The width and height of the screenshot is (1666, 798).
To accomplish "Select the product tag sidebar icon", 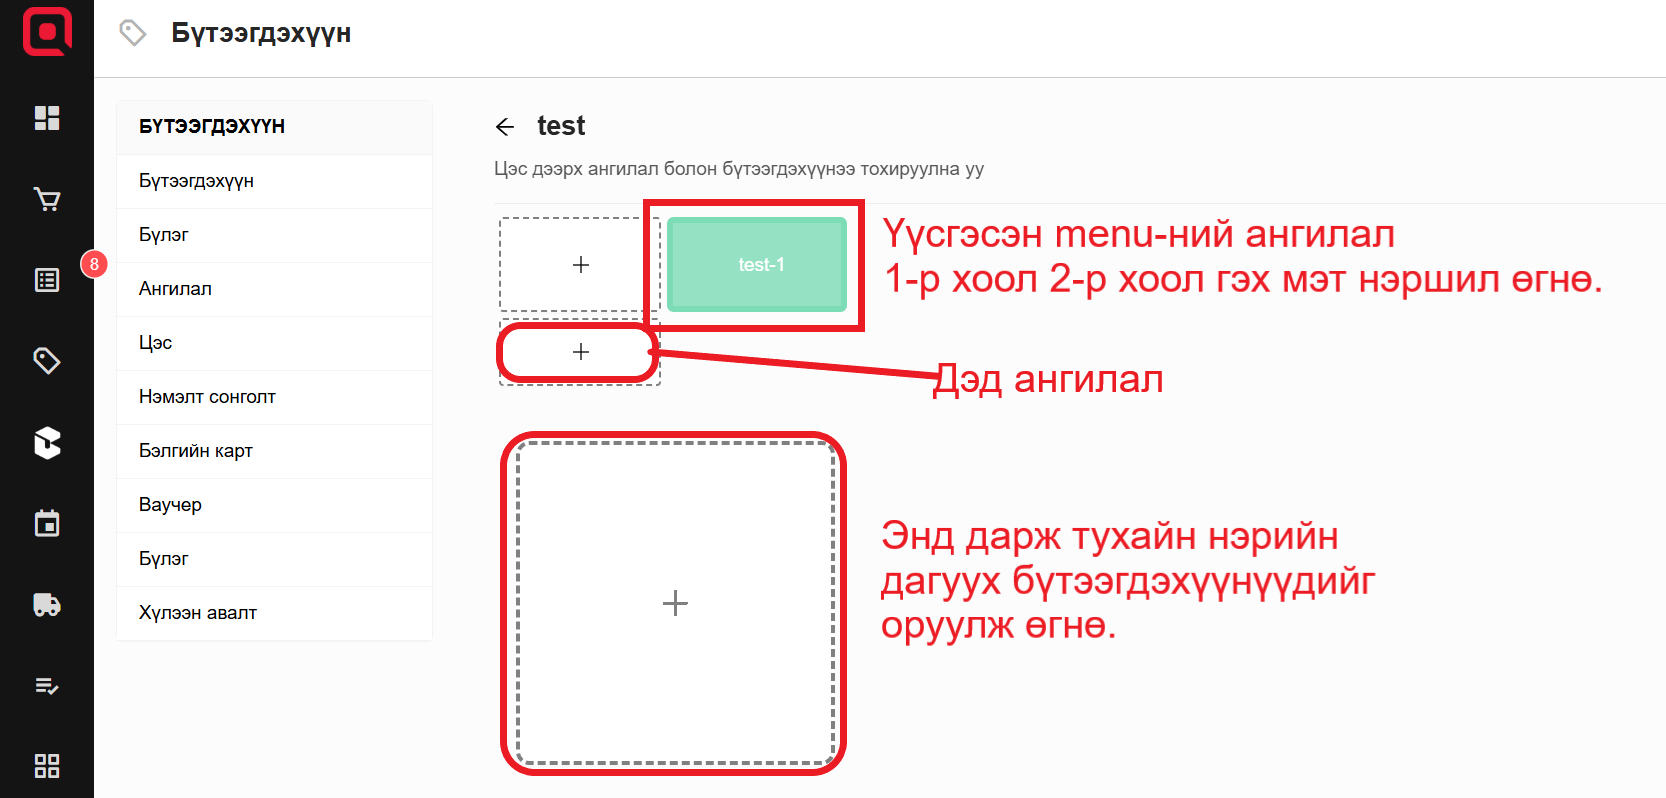I will [47, 360].
